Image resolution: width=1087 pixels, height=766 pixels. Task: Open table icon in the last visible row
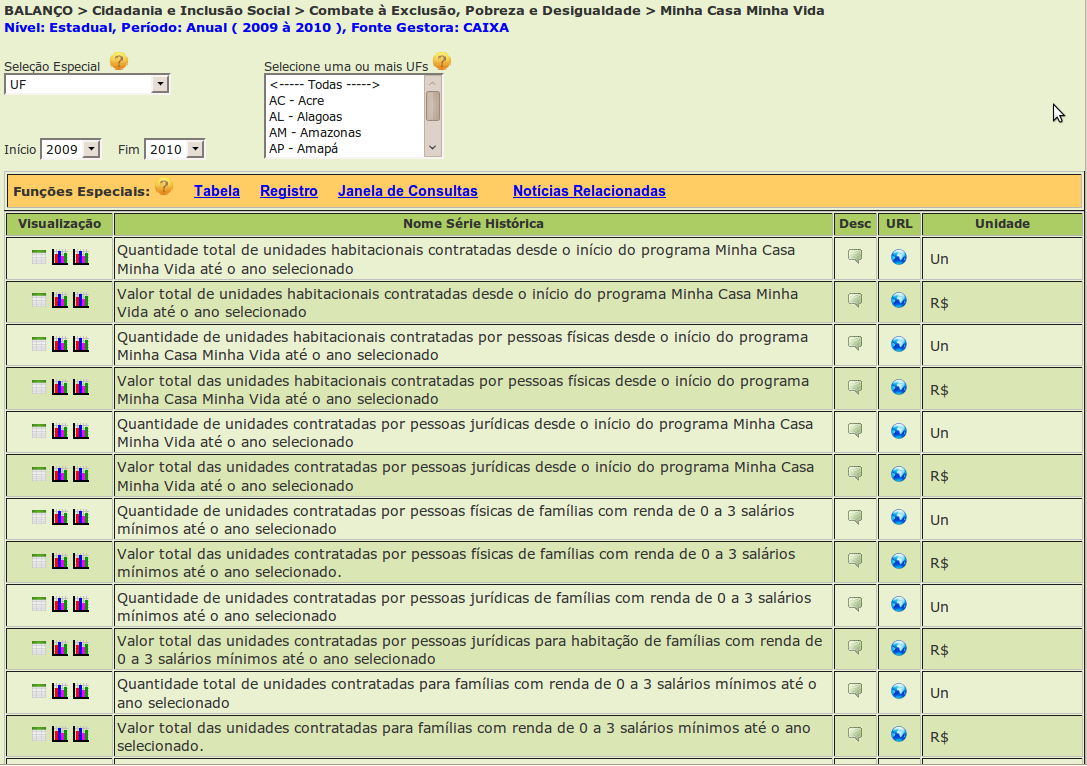coord(39,734)
